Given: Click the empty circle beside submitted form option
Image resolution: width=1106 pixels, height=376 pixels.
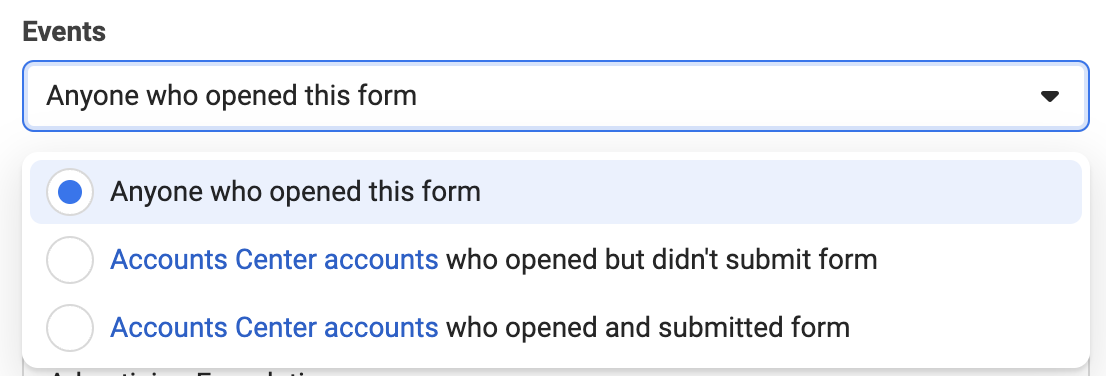Looking at the screenshot, I should tap(70, 327).
